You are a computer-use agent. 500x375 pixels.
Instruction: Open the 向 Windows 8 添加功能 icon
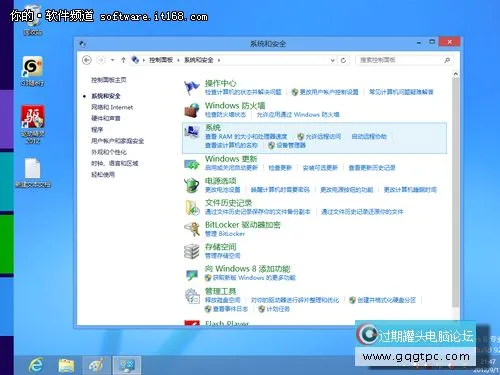coord(192,274)
